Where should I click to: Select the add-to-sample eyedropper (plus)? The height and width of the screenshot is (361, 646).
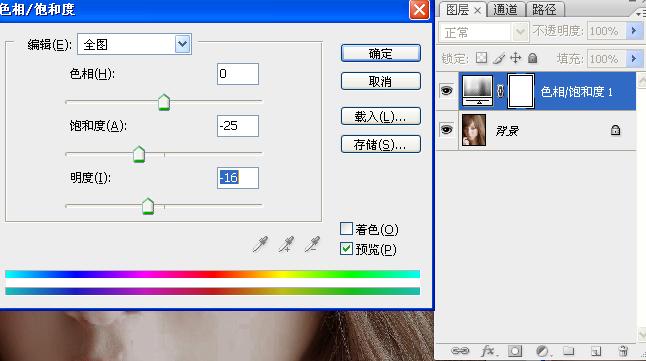286,244
